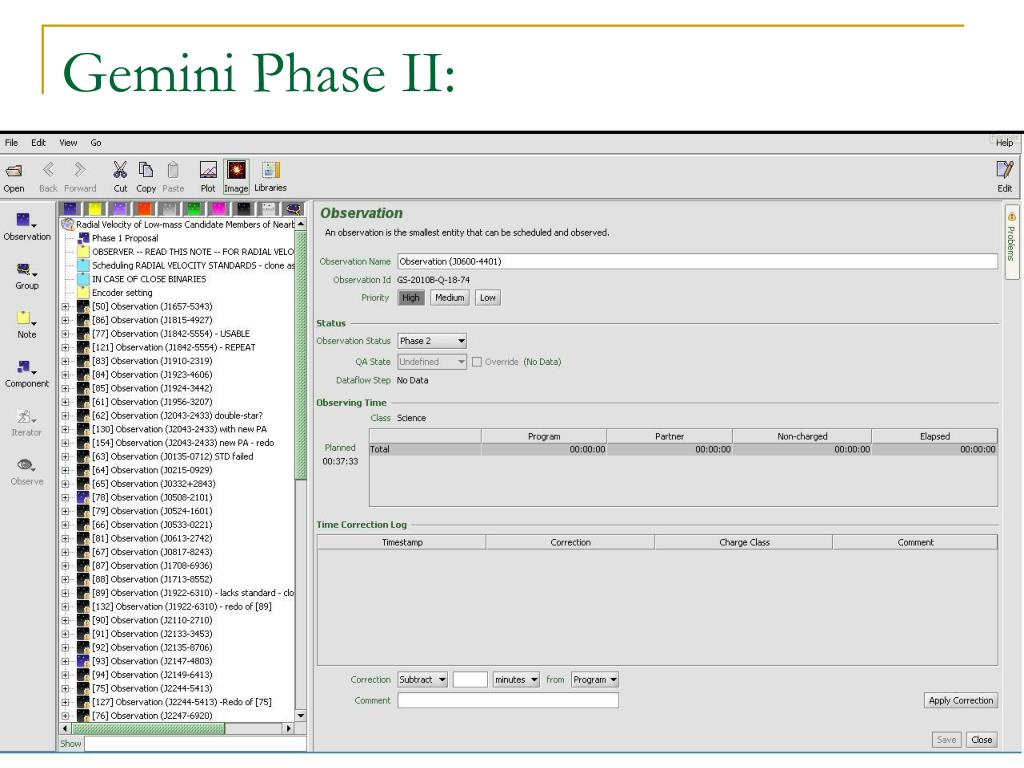
Task: Open the Go menu
Action: 95,142
